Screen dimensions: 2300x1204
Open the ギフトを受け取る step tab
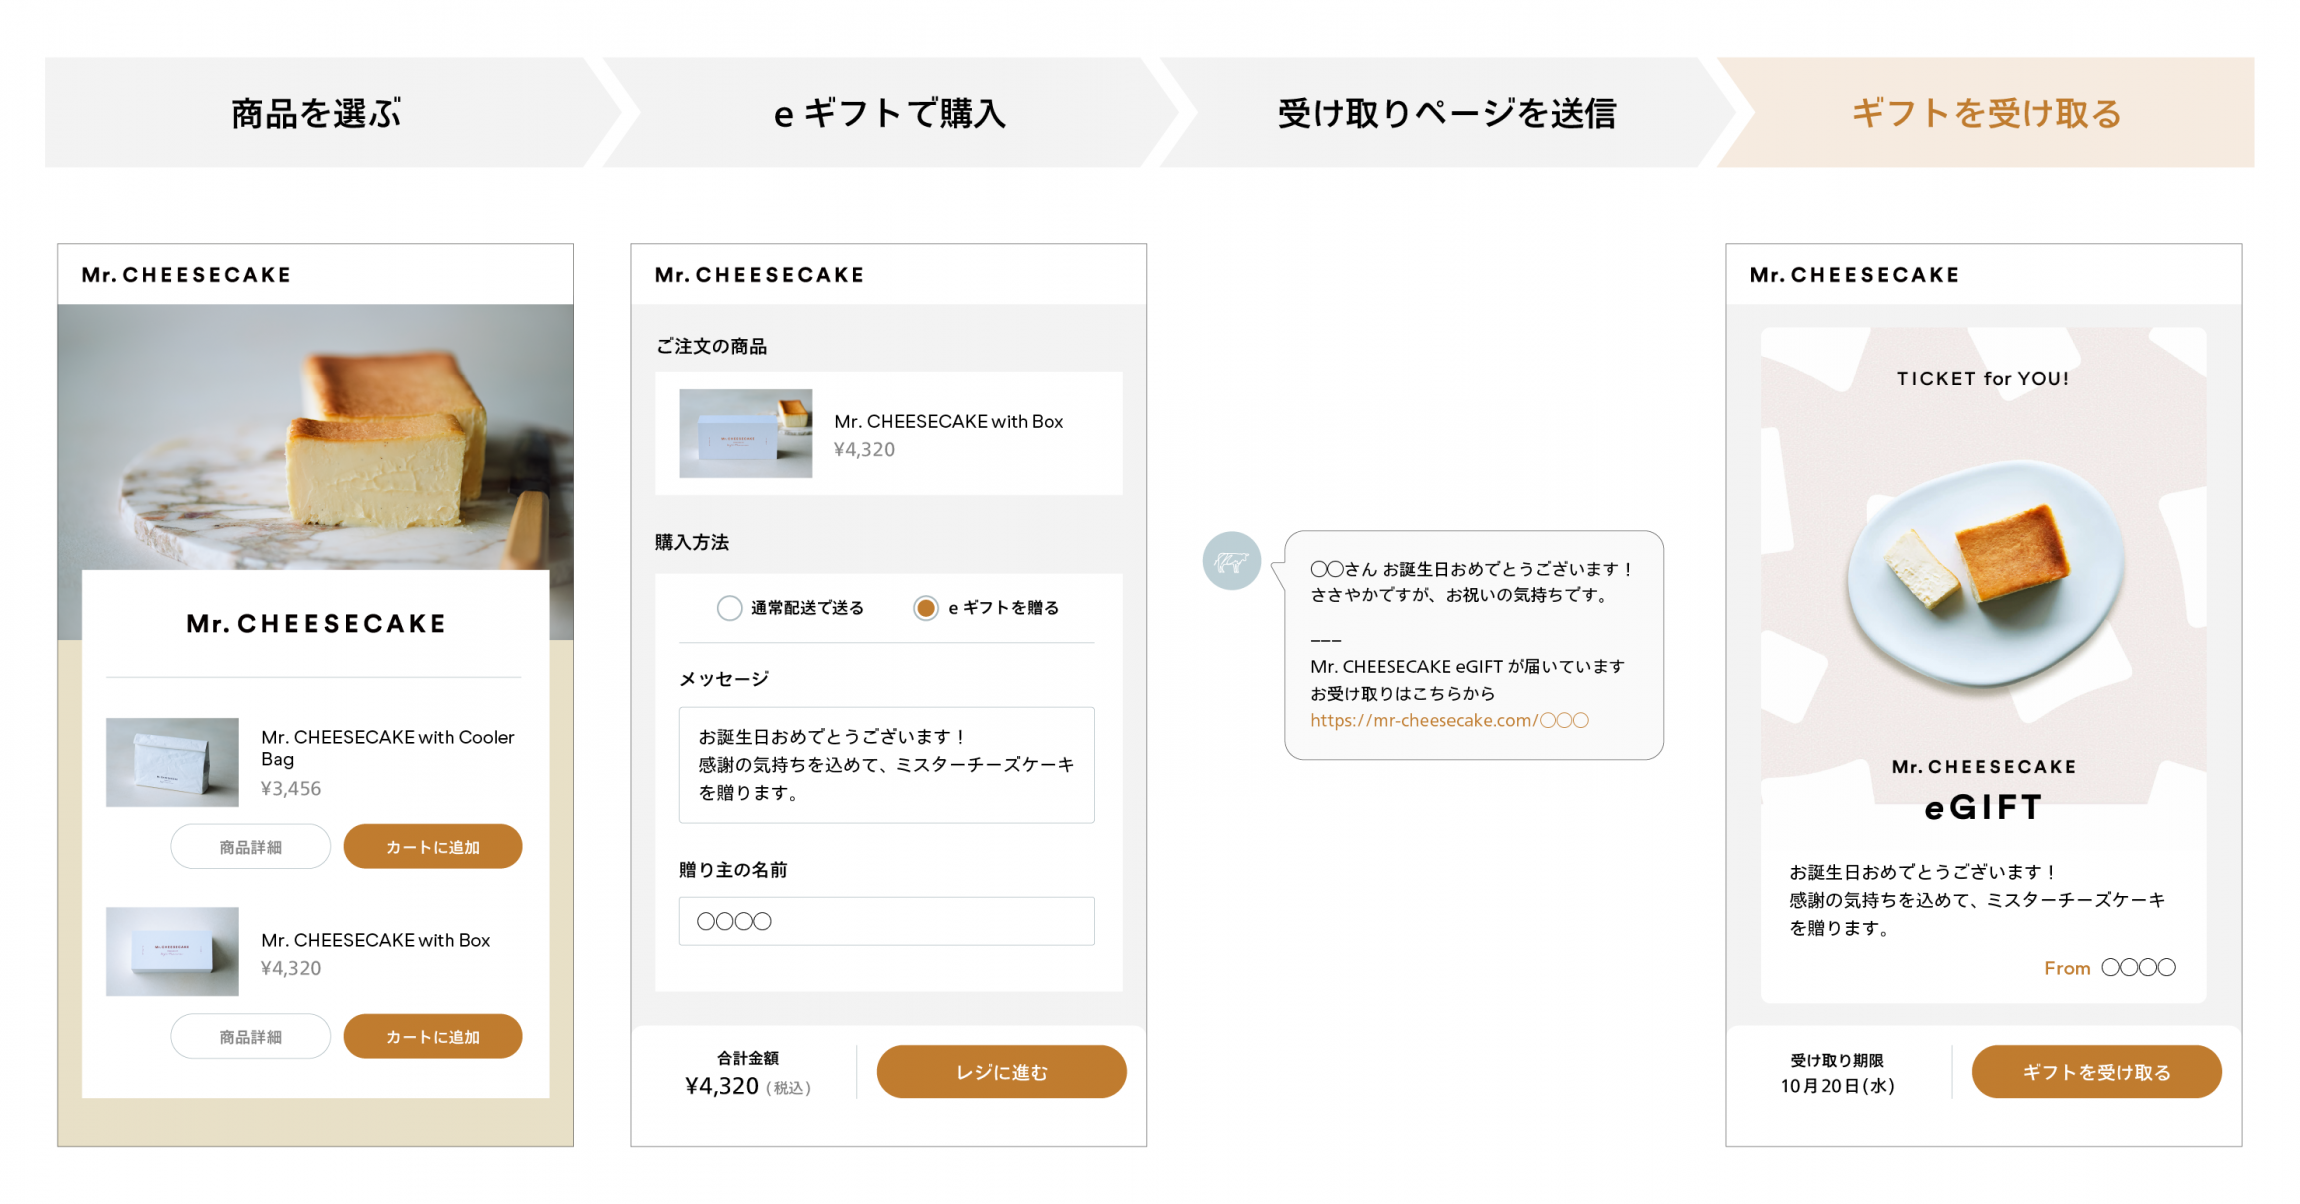(x=1986, y=113)
